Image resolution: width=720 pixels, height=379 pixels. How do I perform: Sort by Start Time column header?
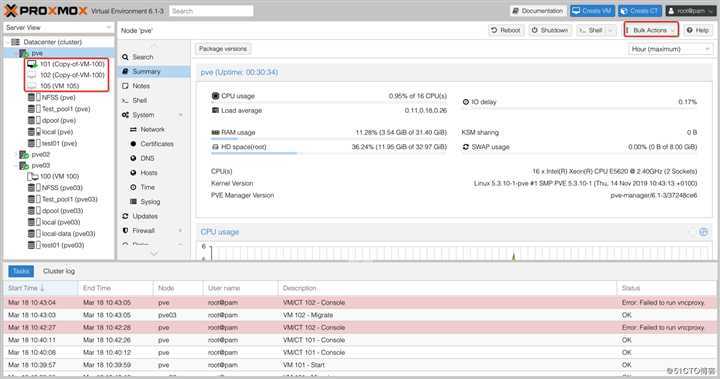[41, 288]
